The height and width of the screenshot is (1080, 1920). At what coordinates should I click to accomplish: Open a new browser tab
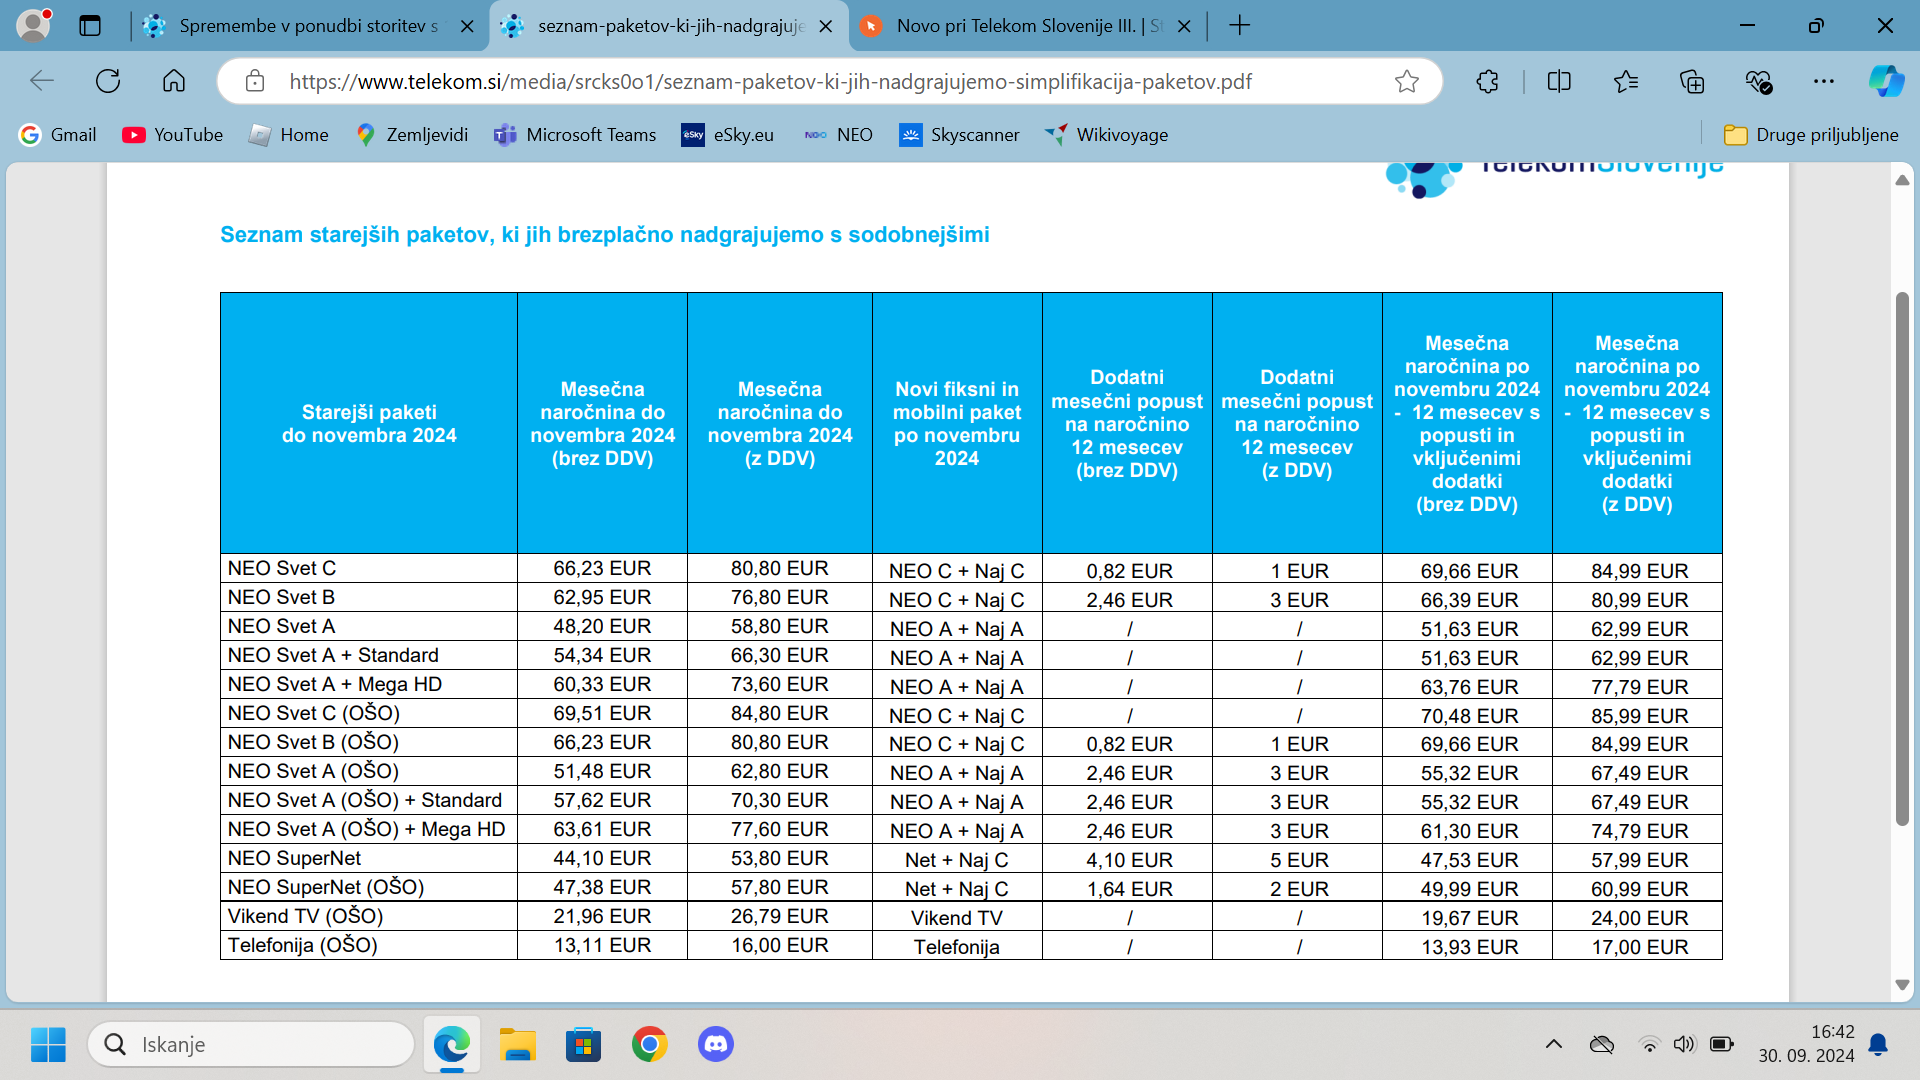[1240, 26]
